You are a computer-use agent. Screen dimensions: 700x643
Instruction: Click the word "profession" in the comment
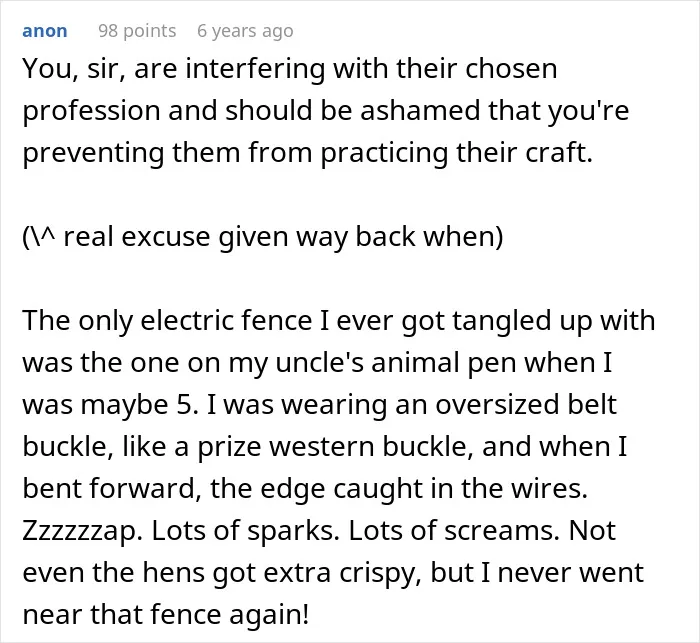(91, 111)
